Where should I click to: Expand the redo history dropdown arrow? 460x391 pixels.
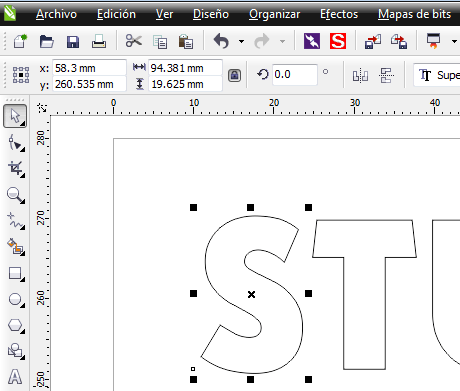(x=282, y=42)
